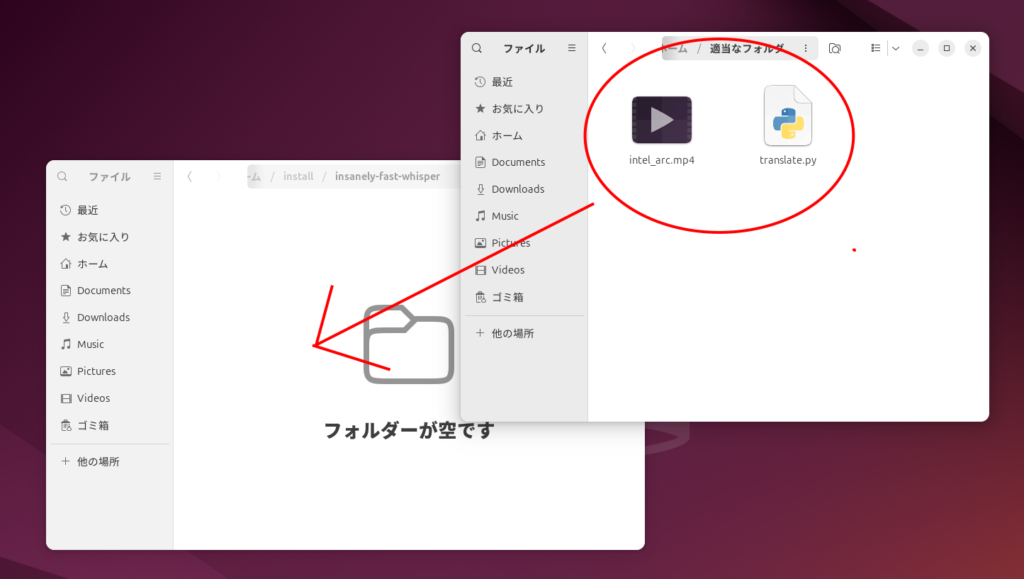Expand the view options dropdown arrow

[895, 48]
